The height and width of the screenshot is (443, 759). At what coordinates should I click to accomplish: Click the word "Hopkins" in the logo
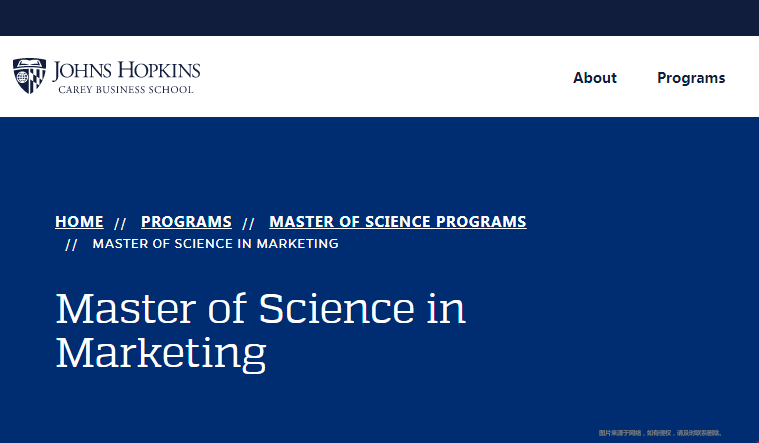[159, 71]
